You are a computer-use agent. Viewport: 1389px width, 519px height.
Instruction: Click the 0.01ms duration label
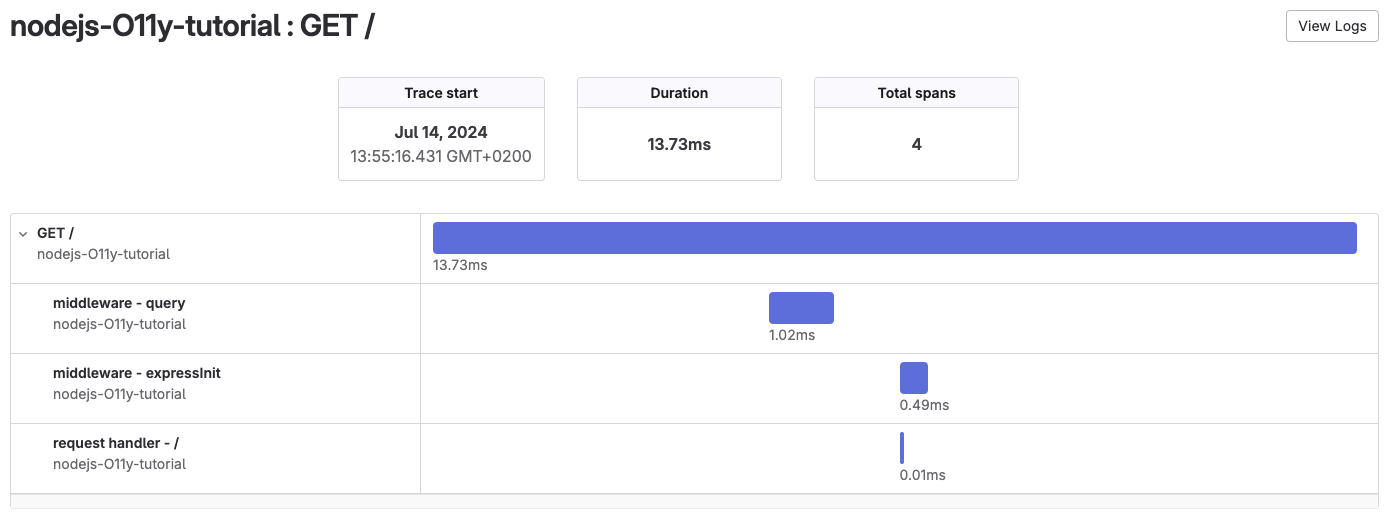(x=922, y=475)
